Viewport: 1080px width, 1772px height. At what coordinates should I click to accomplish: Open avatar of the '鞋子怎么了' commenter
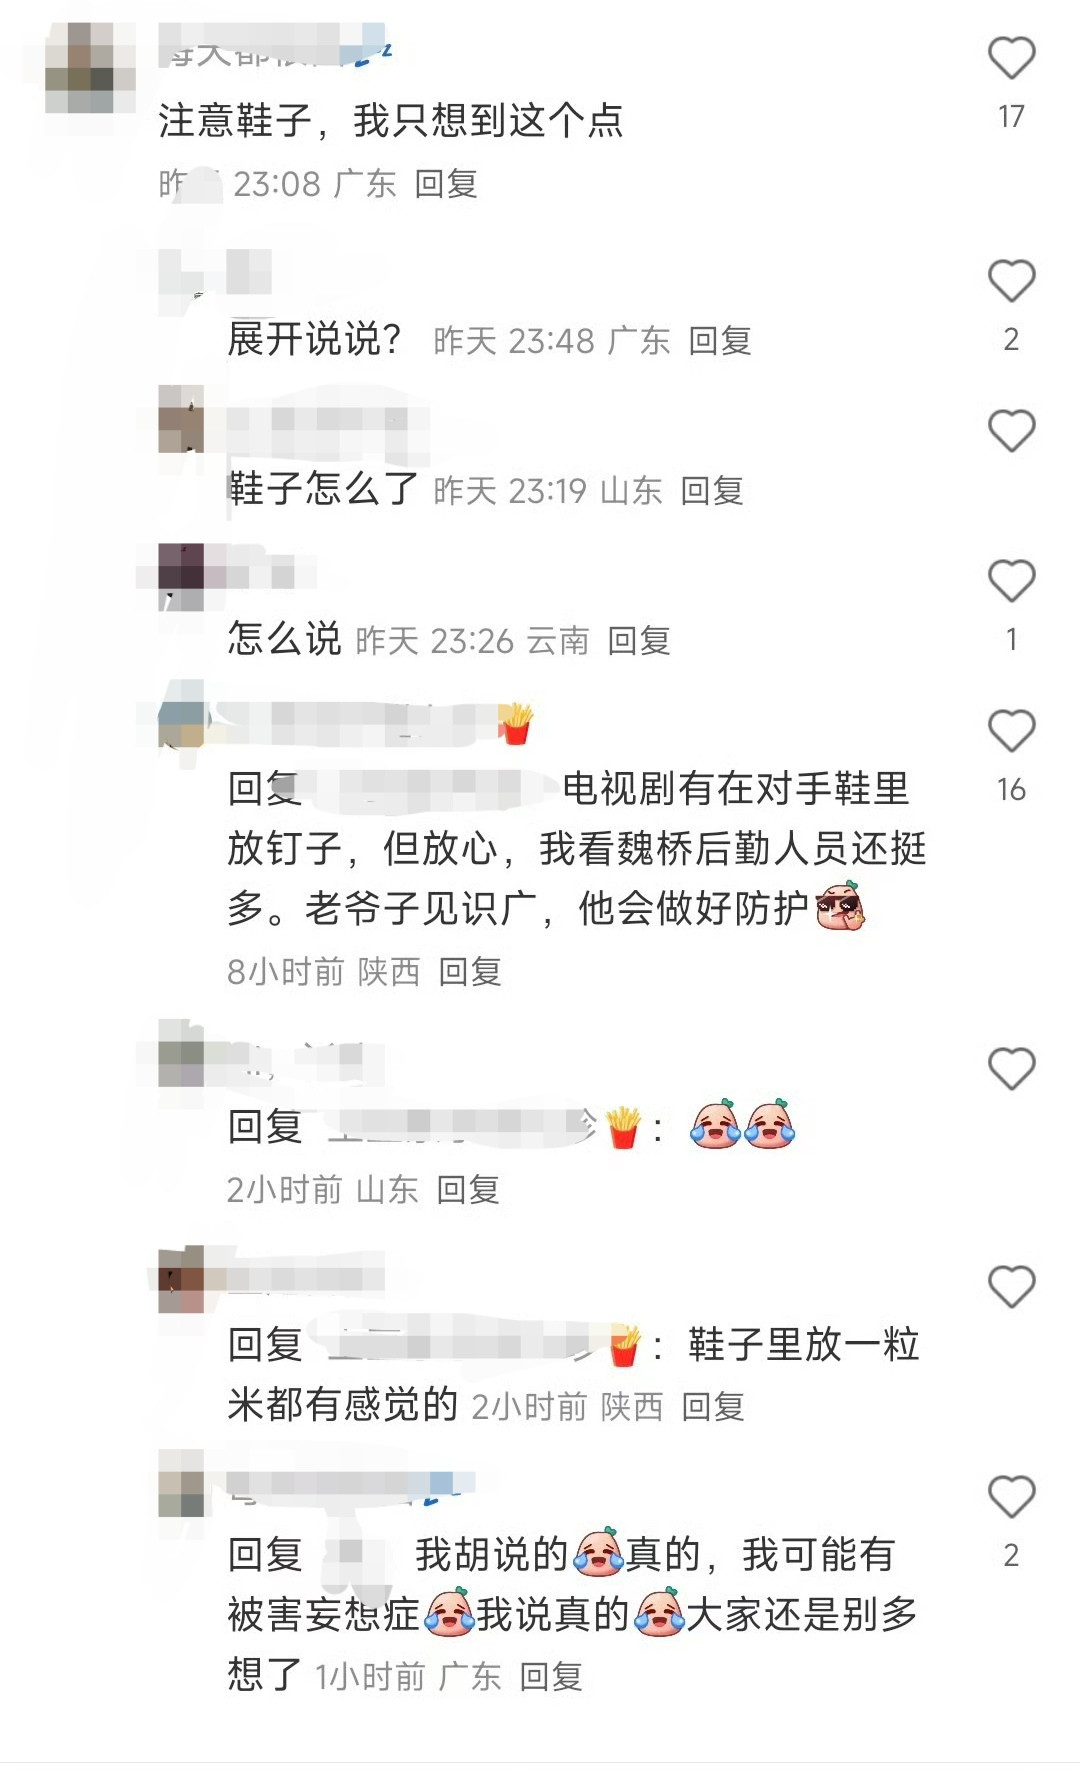click(x=181, y=419)
